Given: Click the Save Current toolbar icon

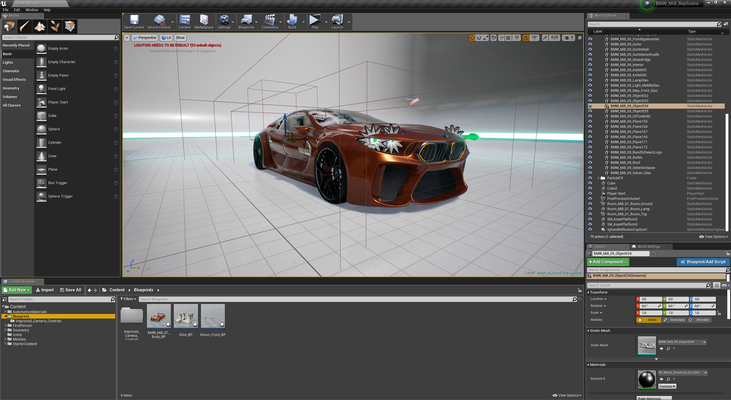Looking at the screenshot, I should pyautogui.click(x=135, y=21).
